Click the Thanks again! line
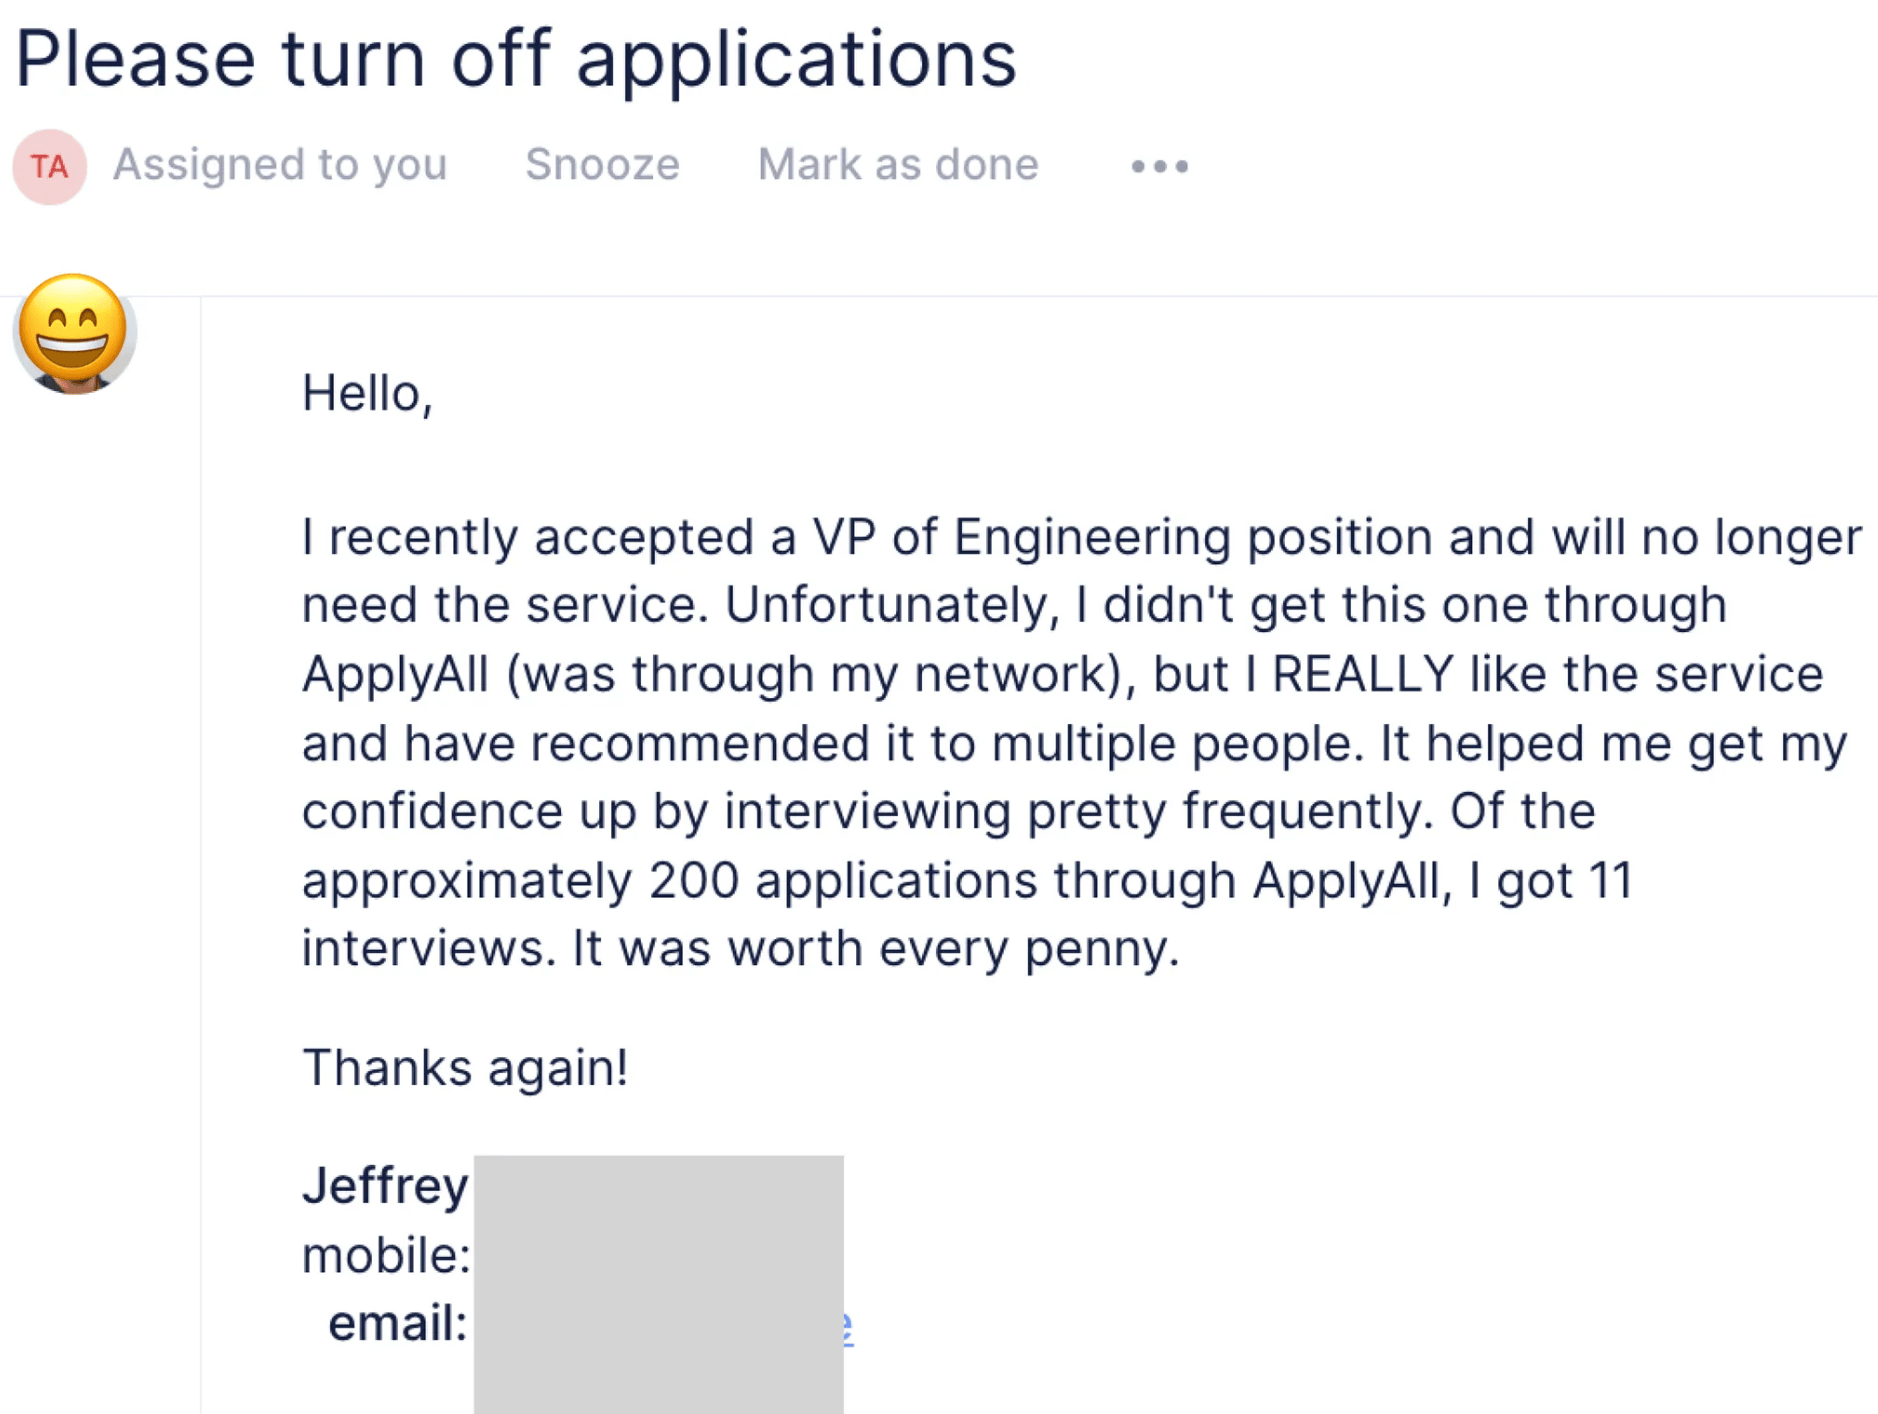 [465, 1067]
